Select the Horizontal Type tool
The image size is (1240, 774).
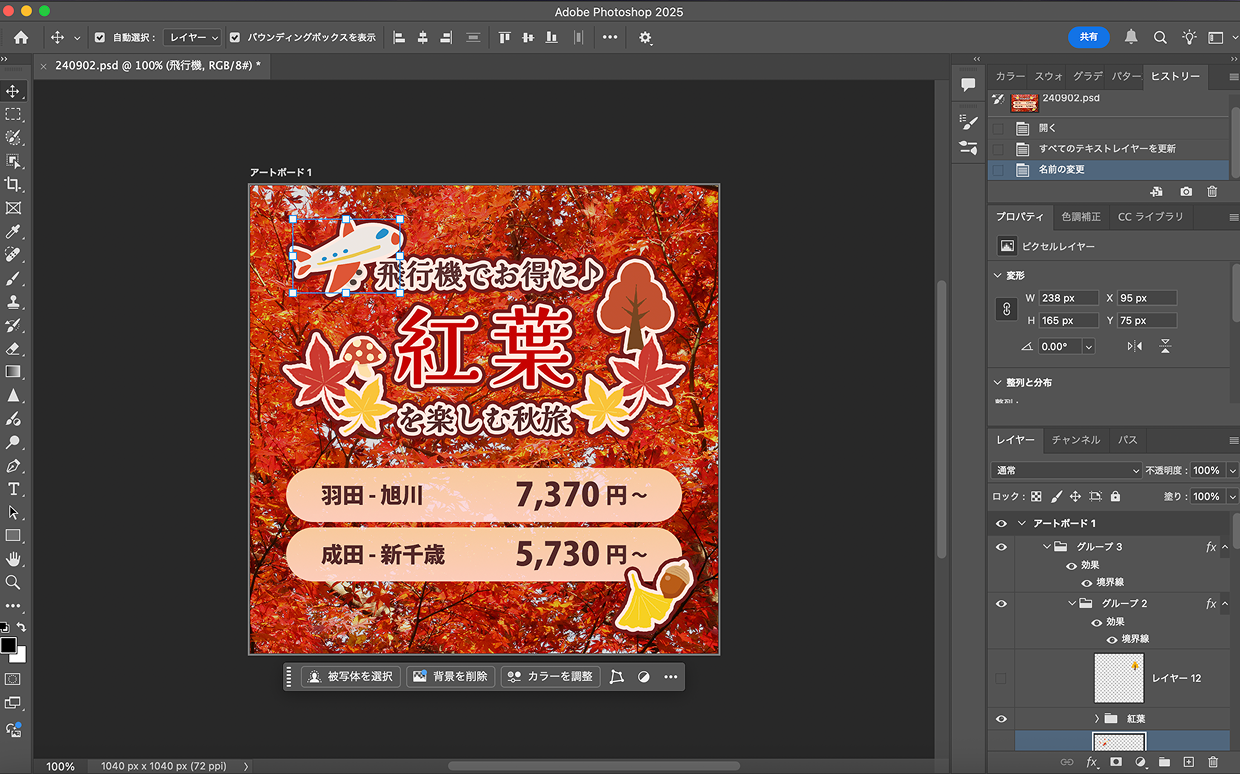tap(13, 489)
